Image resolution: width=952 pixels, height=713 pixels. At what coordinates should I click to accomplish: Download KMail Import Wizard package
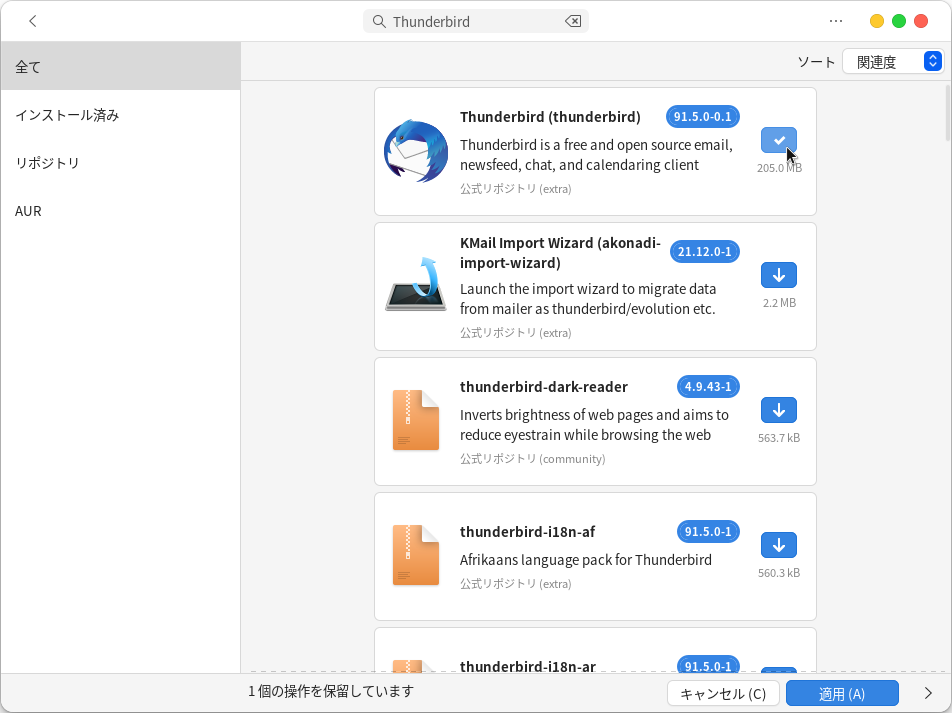(x=778, y=275)
